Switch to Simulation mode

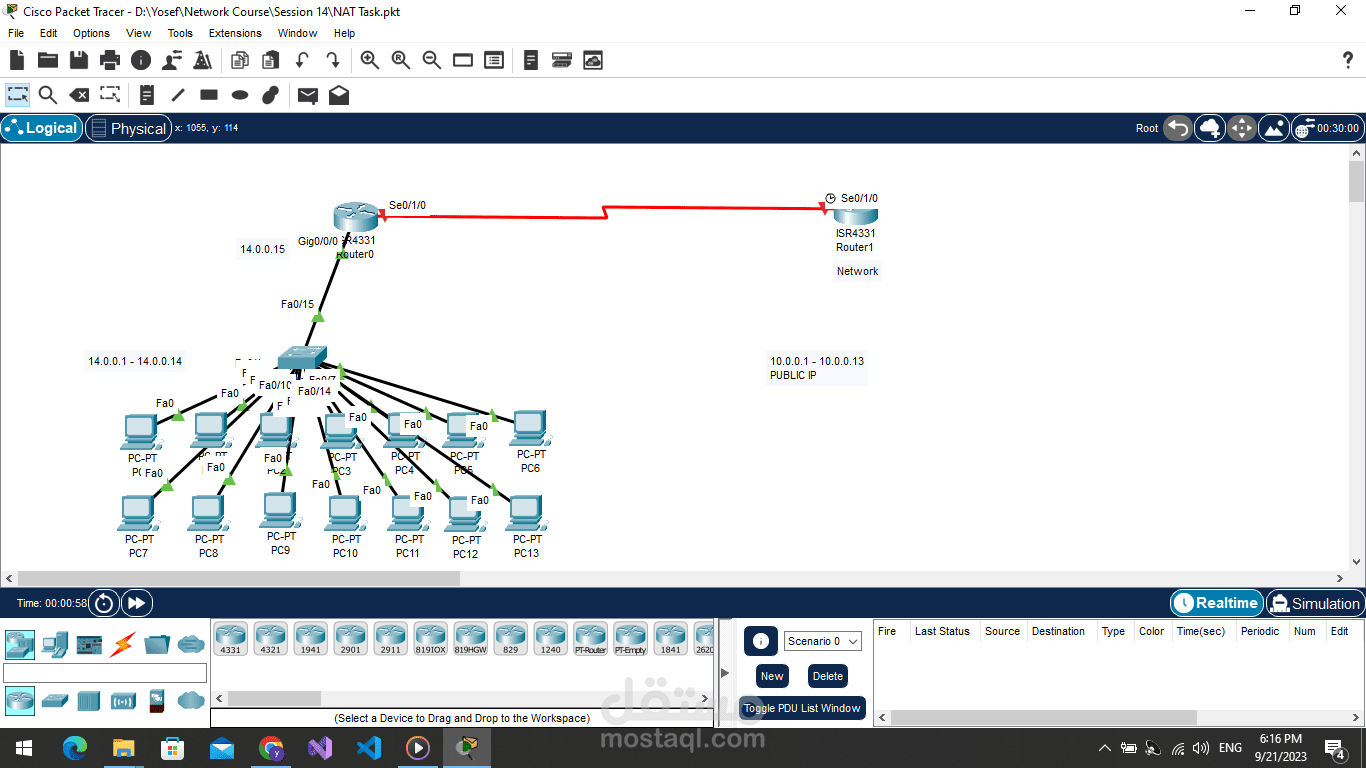pyautogui.click(x=1314, y=603)
